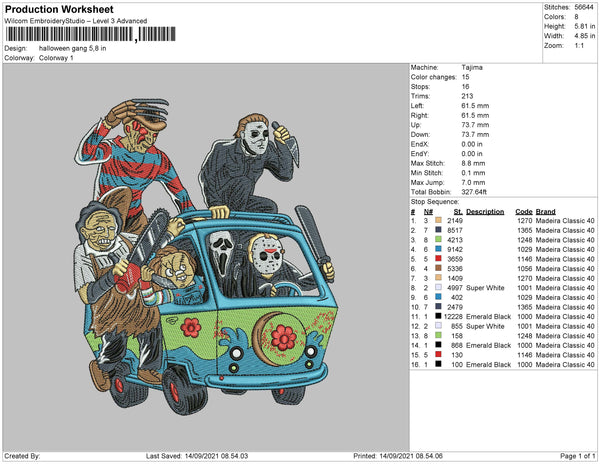
Task: Click the Min Stitch value '0.1 mm'
Action: pyautogui.click(x=473, y=173)
